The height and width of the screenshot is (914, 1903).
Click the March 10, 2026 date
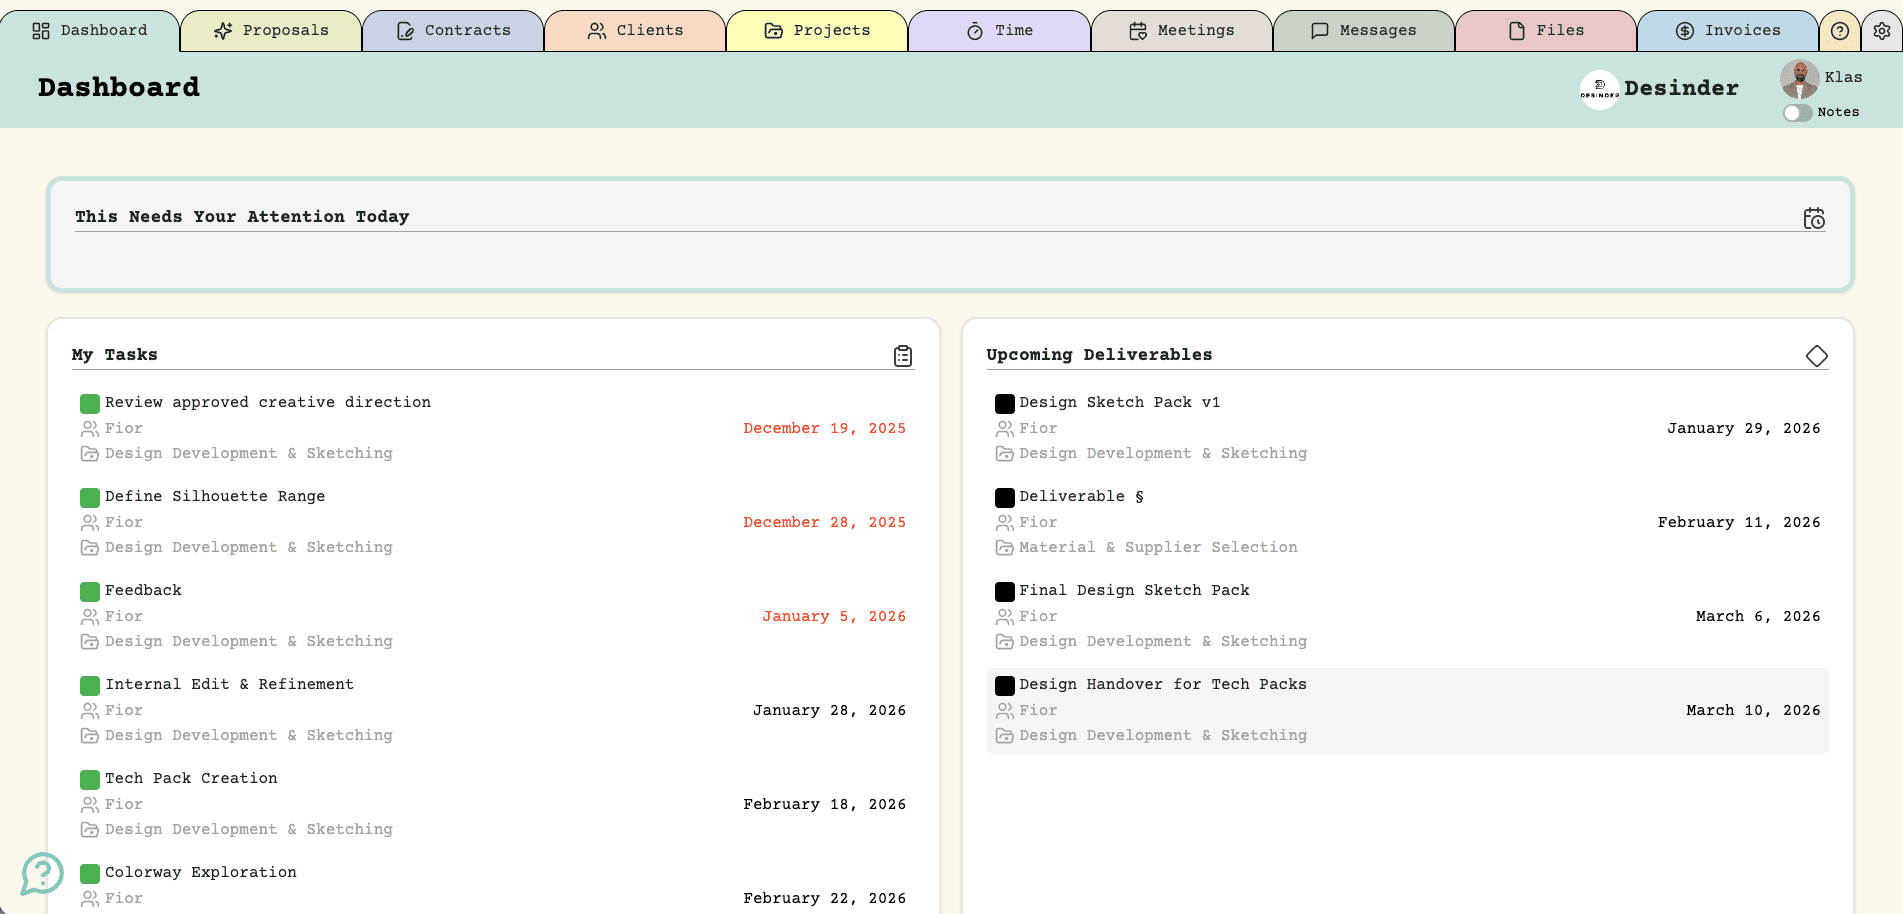1753,710
